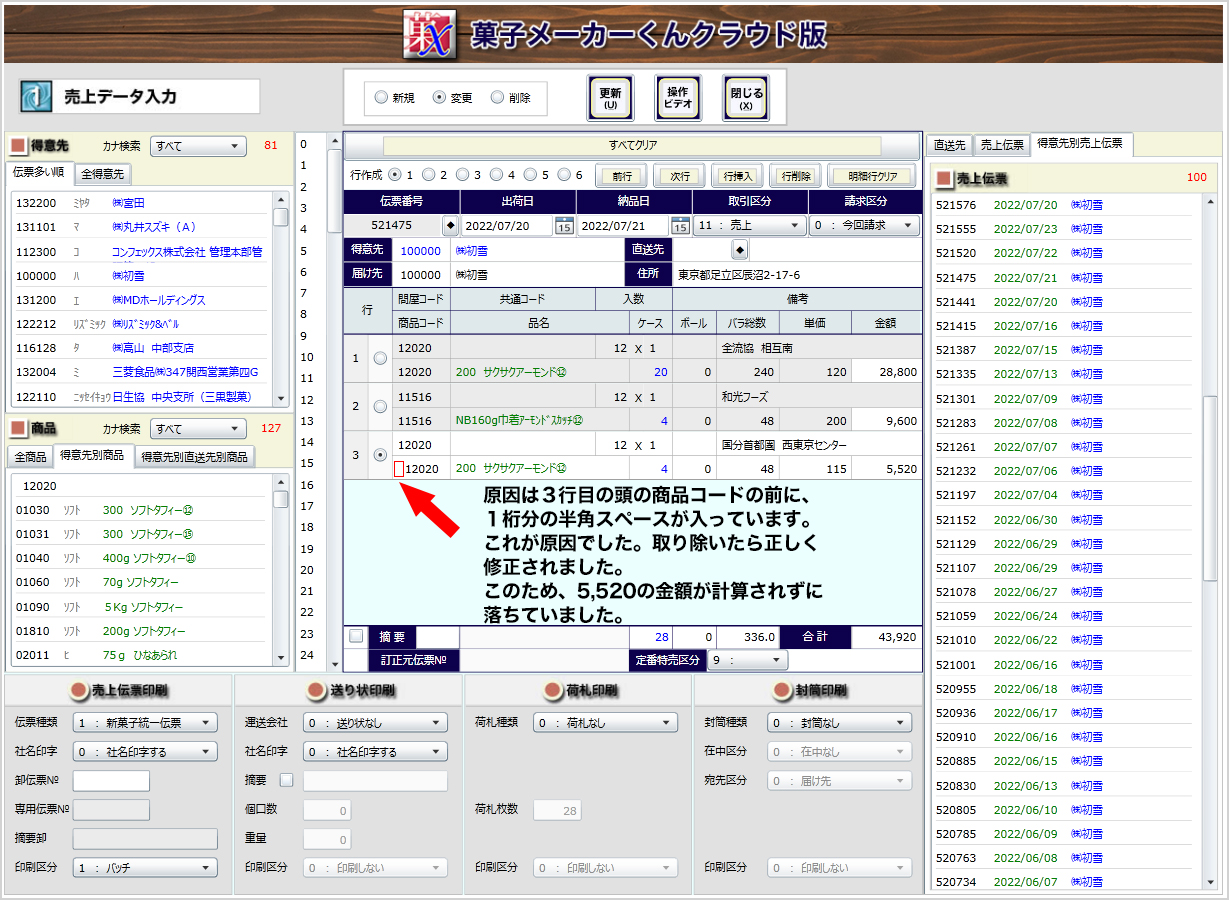Open the 伝票種類 dropdown showing 新菓子統一伝票
Screen dimensions: 1229x900
[x=145, y=723]
